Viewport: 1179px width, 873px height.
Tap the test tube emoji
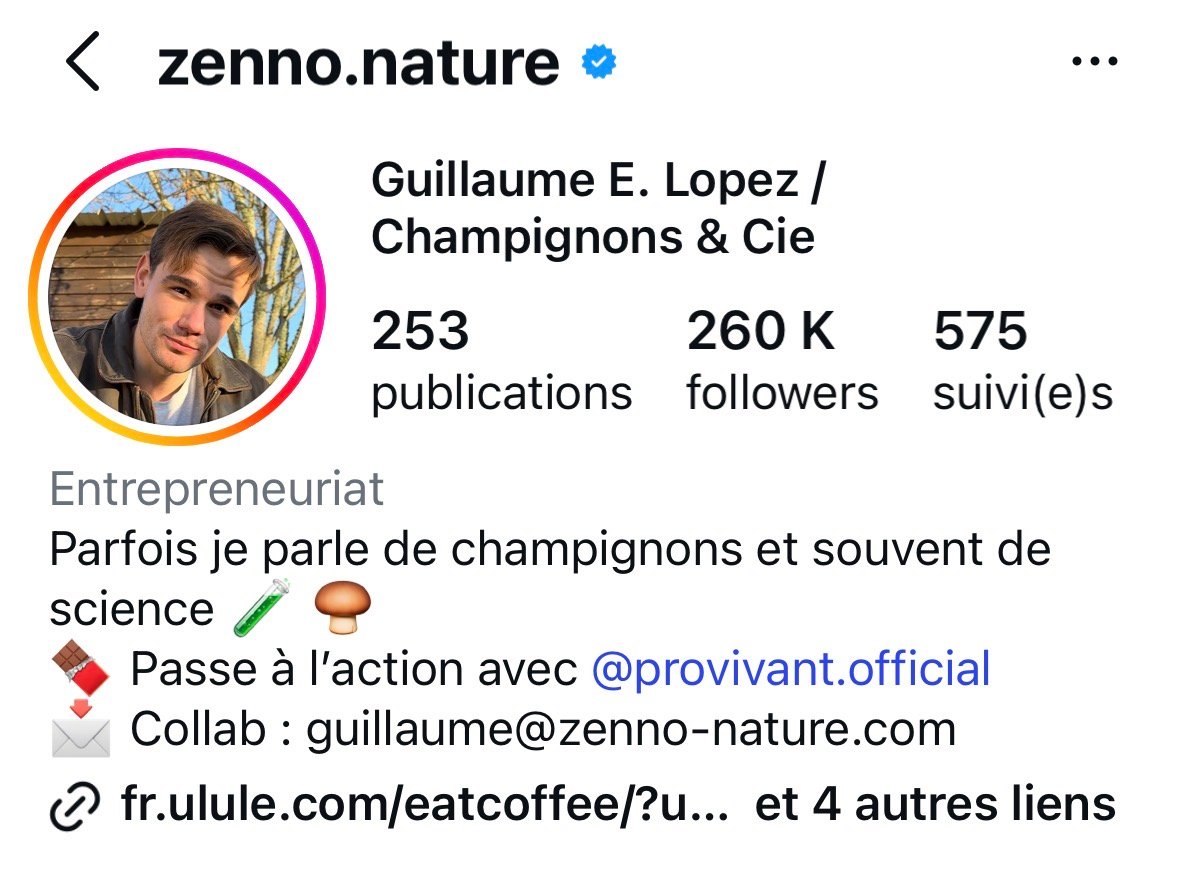(x=262, y=607)
